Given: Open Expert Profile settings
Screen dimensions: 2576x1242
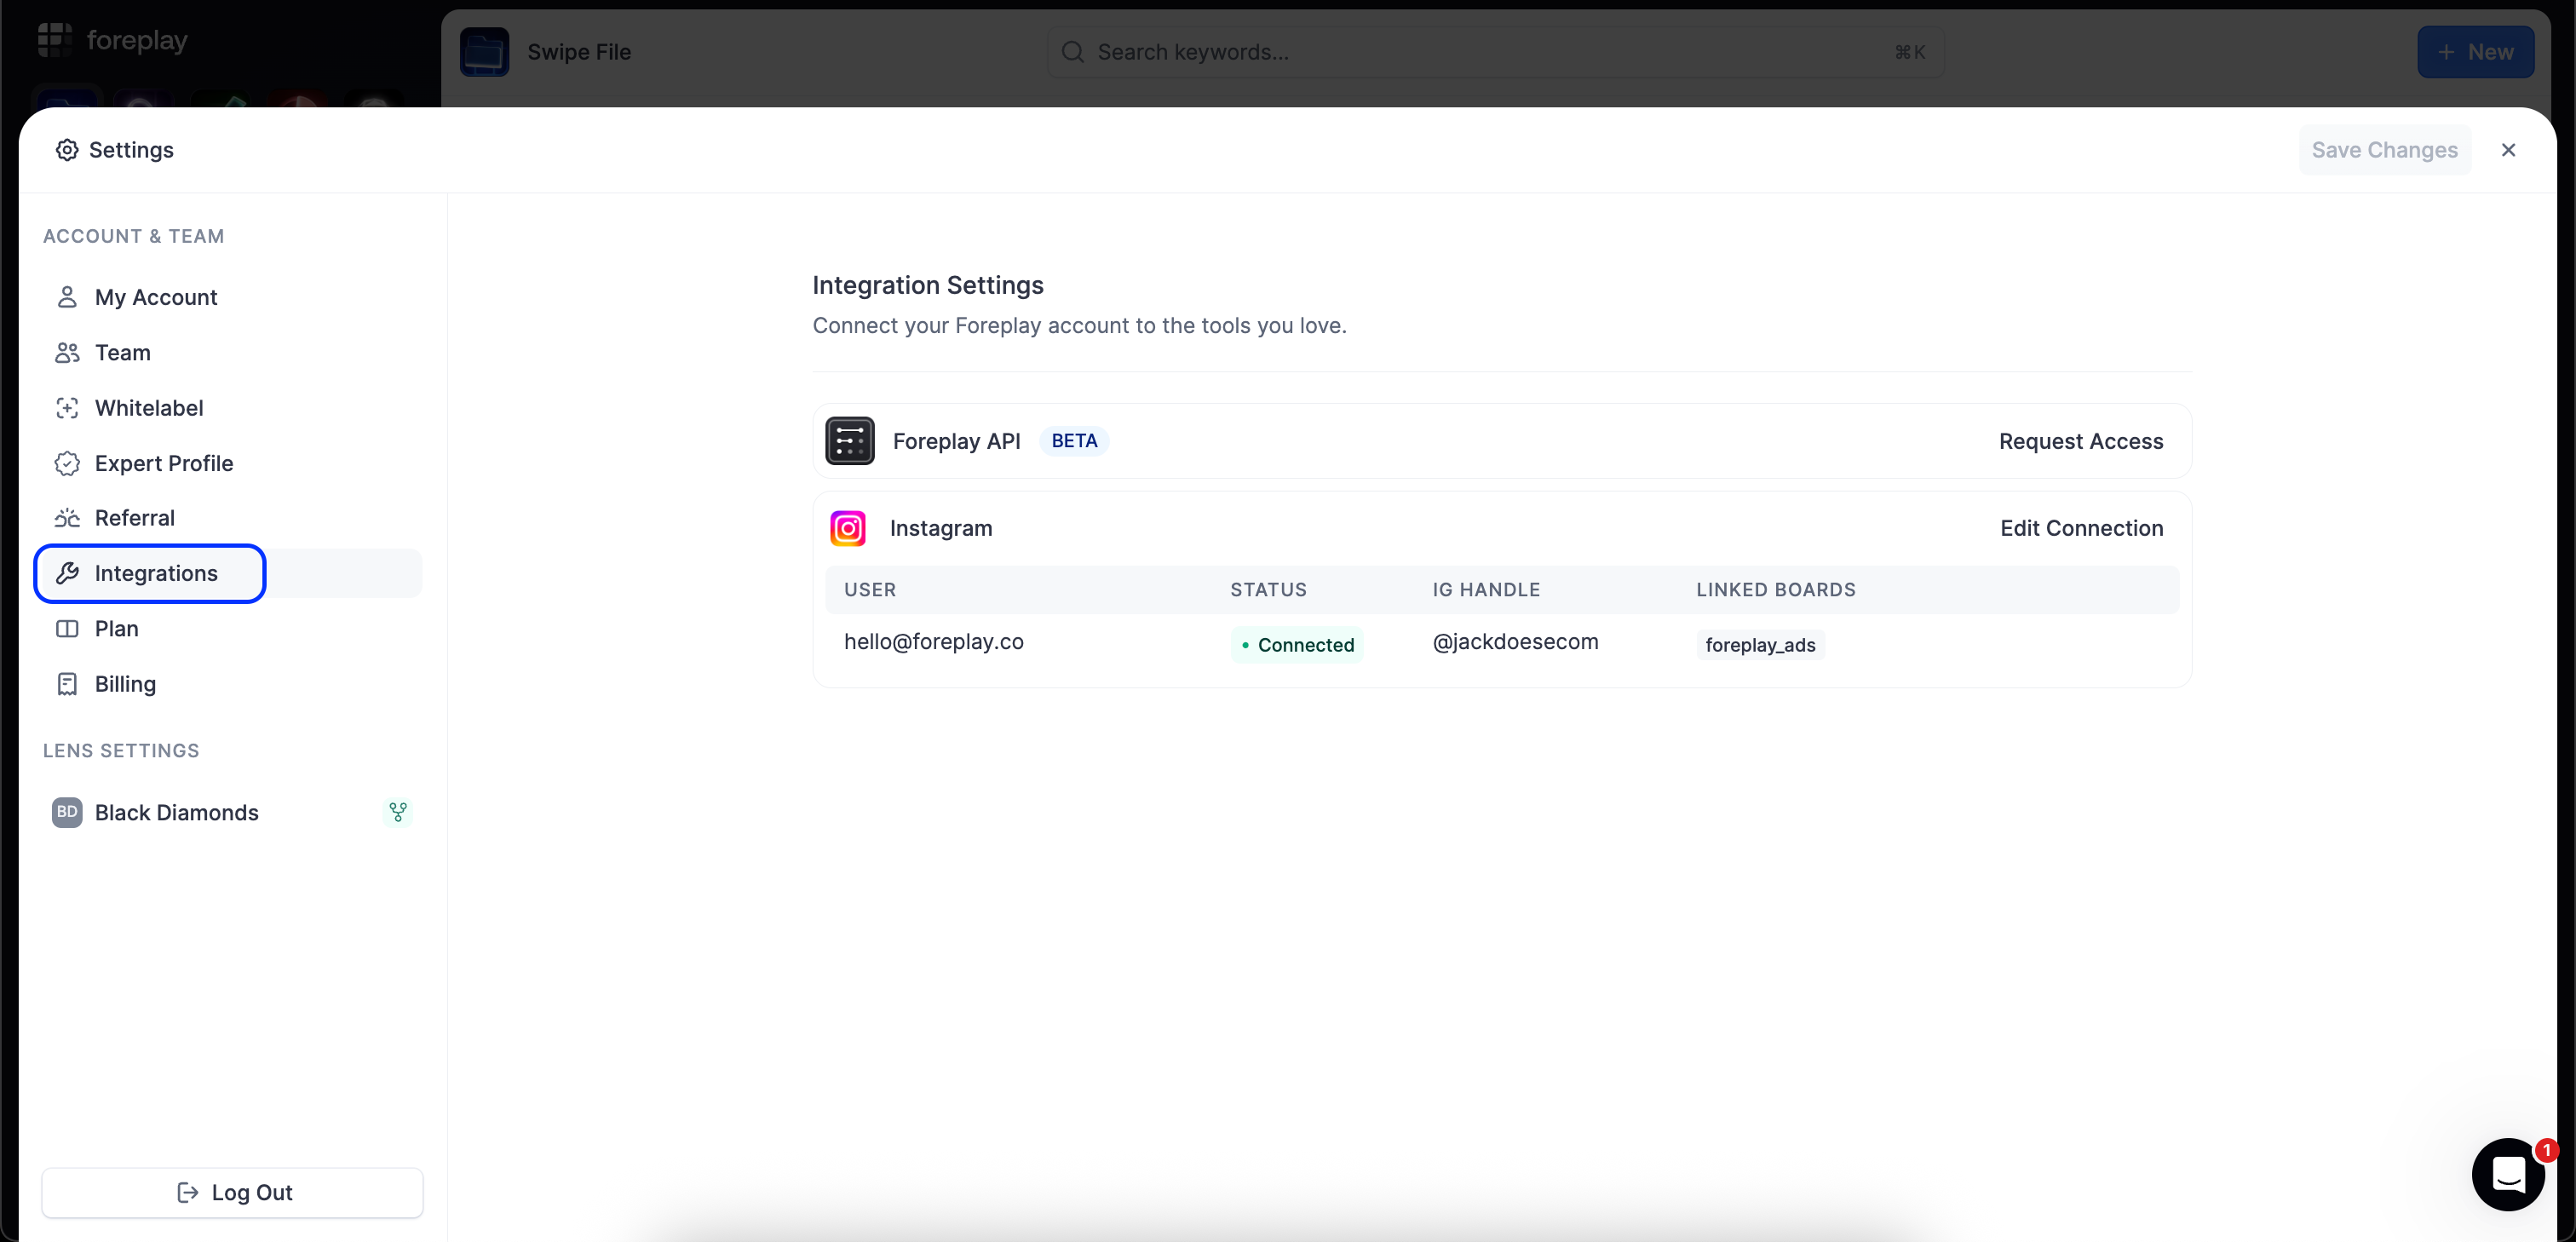Looking at the screenshot, I should pyautogui.click(x=232, y=463).
